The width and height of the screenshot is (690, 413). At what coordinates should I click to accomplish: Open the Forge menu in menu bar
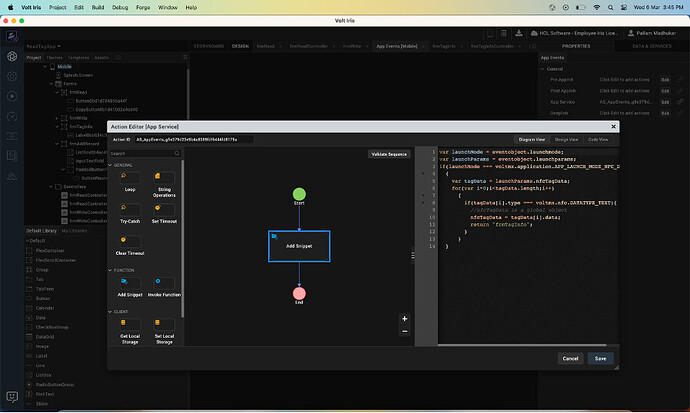click(143, 7)
